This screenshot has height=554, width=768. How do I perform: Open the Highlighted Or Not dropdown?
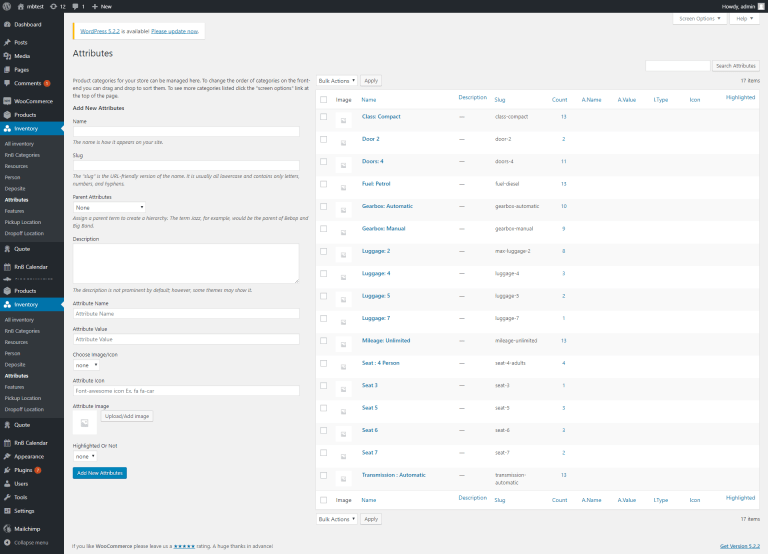(85, 457)
